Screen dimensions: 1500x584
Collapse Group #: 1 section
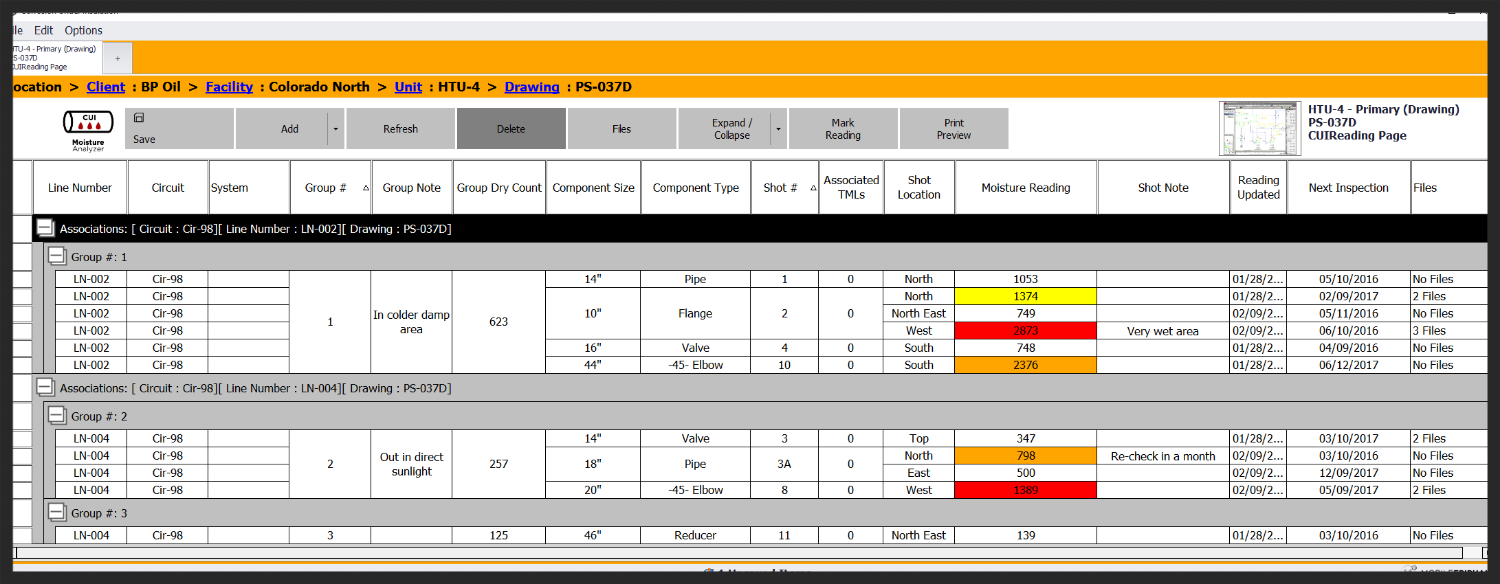pos(57,257)
